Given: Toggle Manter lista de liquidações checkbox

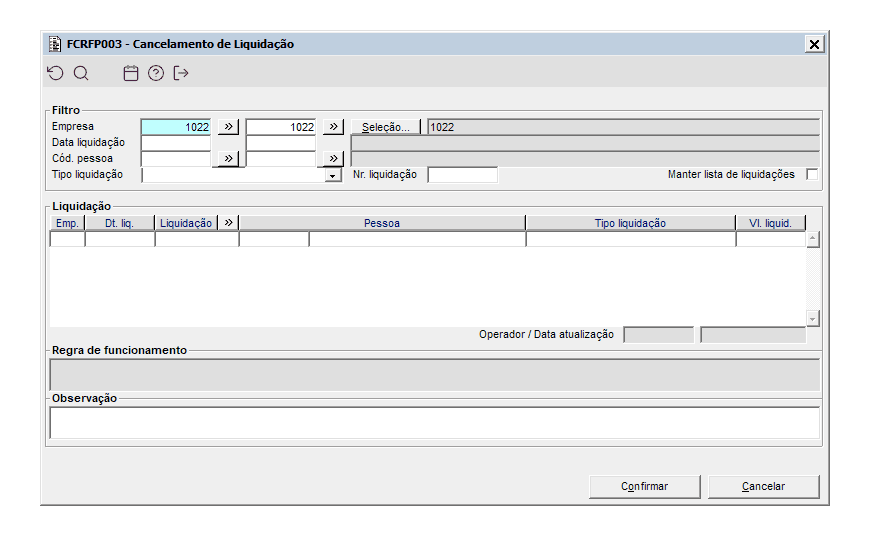Looking at the screenshot, I should tap(812, 174).
